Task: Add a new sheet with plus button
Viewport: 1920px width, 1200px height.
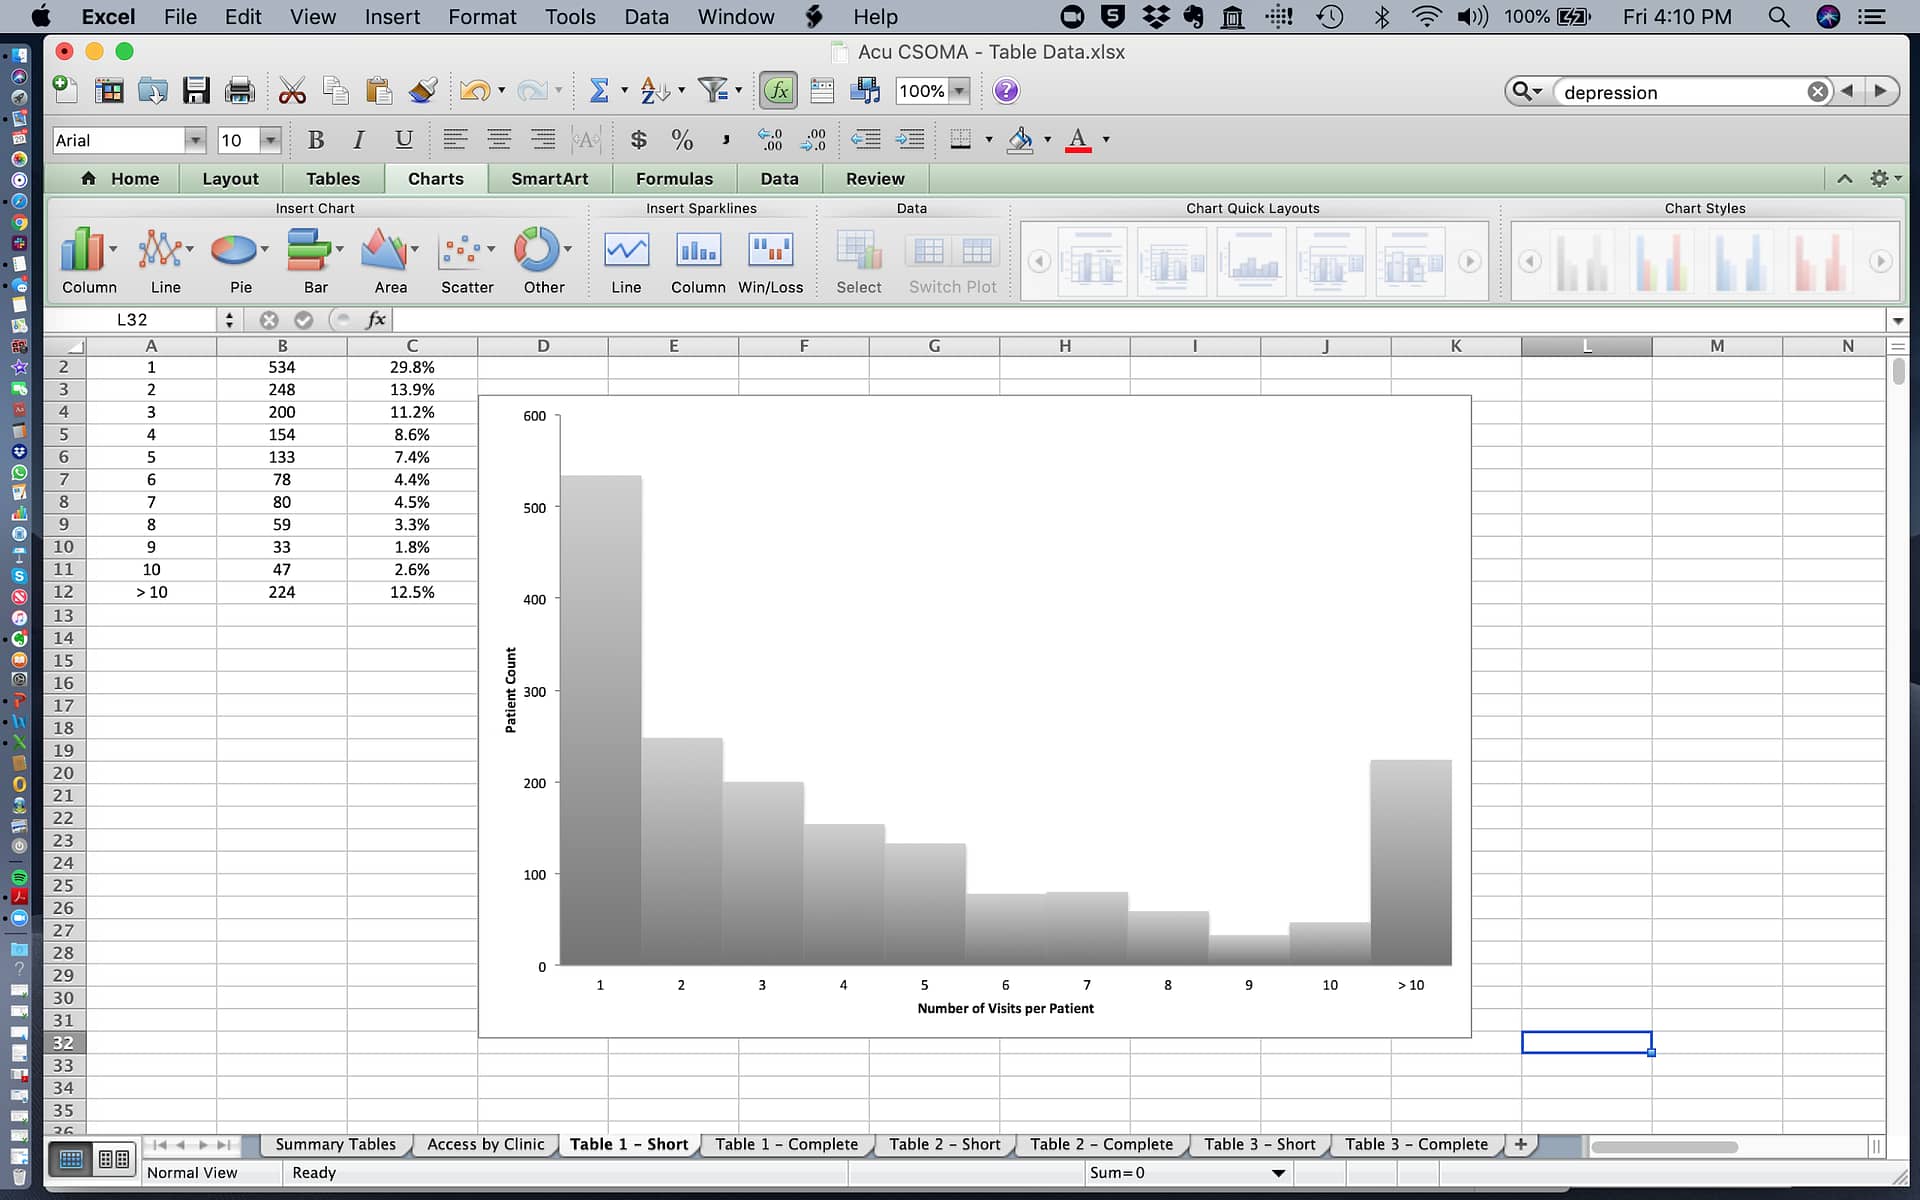Action: tap(1520, 1144)
